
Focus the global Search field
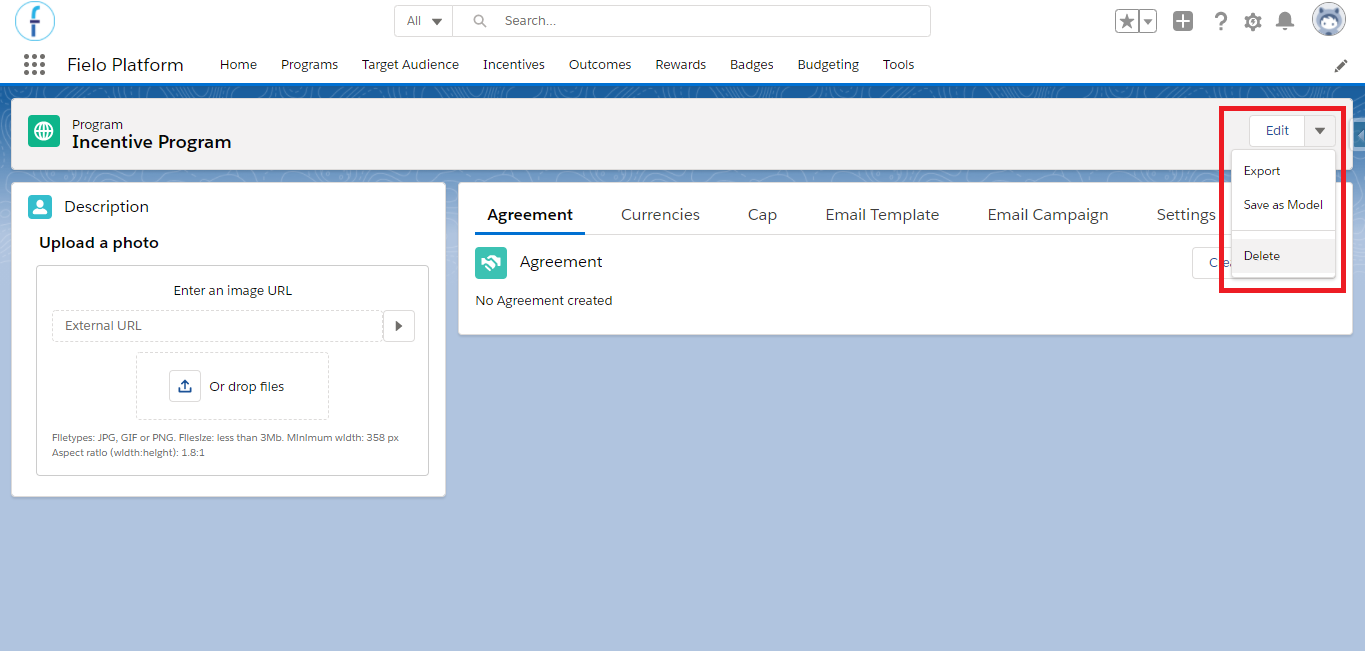[x=691, y=21]
